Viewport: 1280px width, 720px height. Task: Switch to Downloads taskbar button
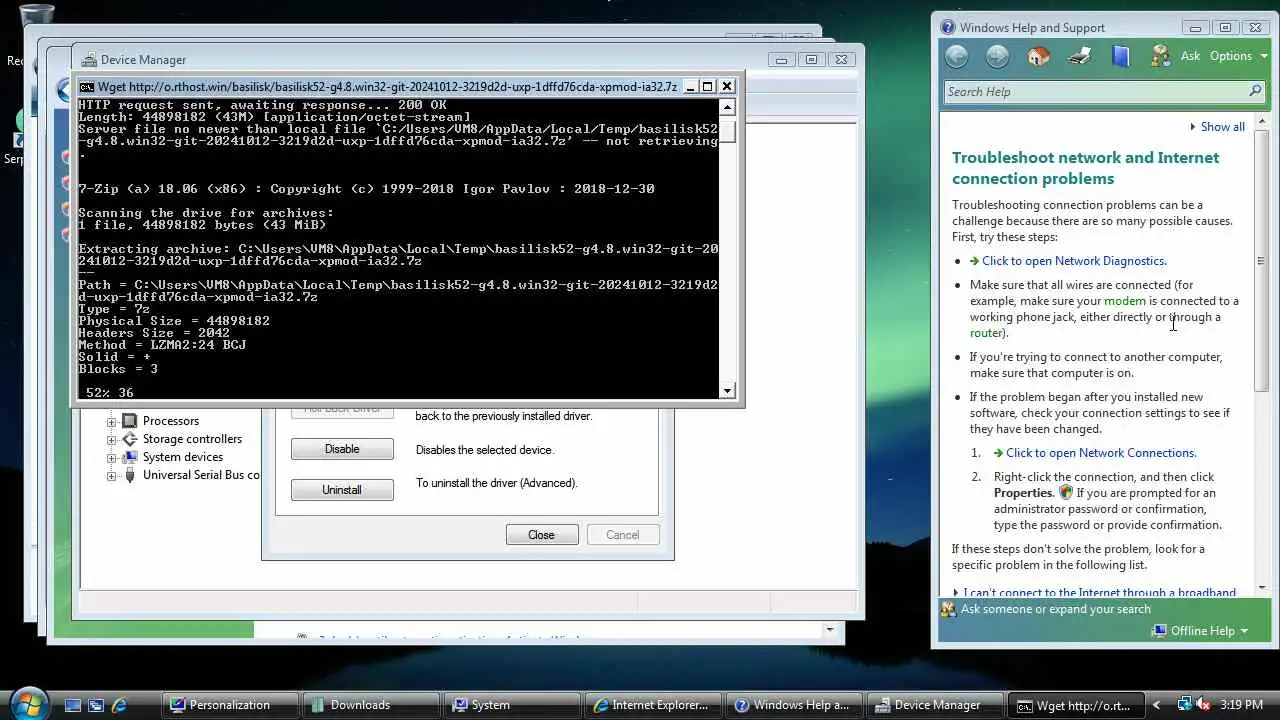370,705
